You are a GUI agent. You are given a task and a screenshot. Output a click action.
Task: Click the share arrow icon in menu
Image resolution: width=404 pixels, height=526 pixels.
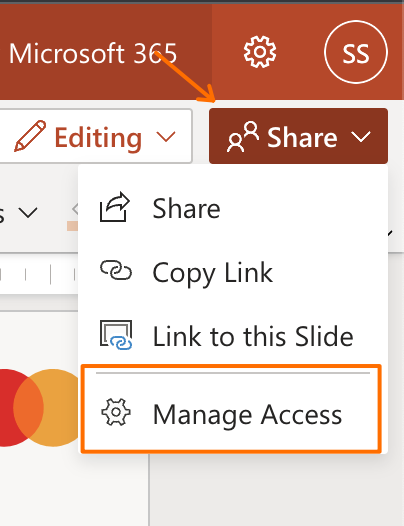click(x=115, y=207)
